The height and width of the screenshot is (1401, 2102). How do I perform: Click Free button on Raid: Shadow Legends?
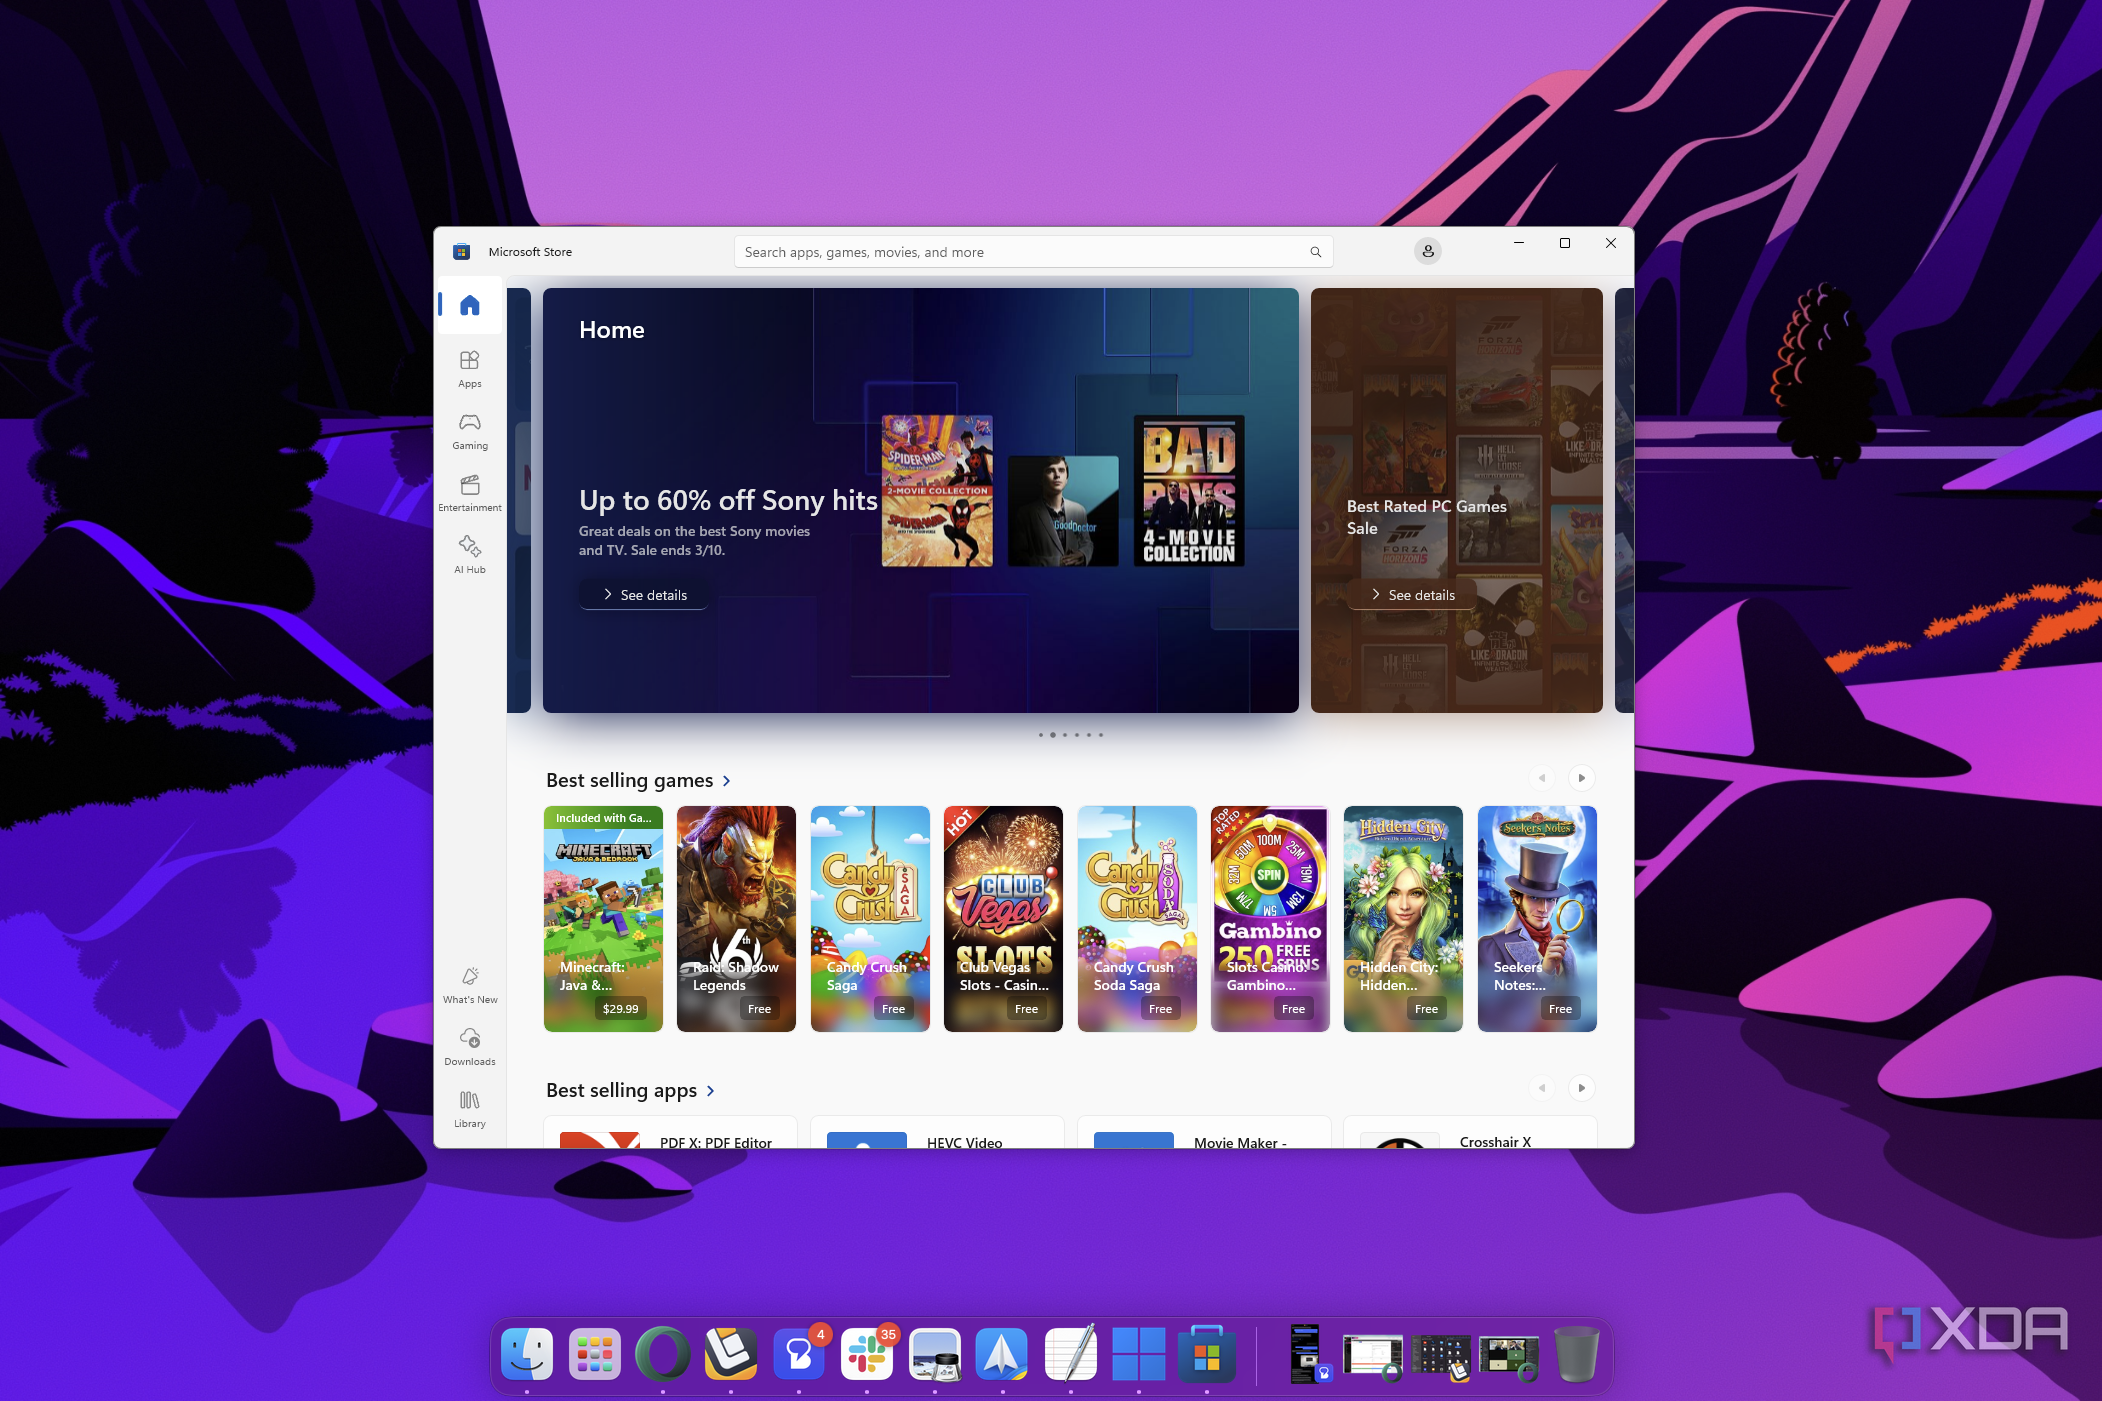click(x=760, y=1009)
